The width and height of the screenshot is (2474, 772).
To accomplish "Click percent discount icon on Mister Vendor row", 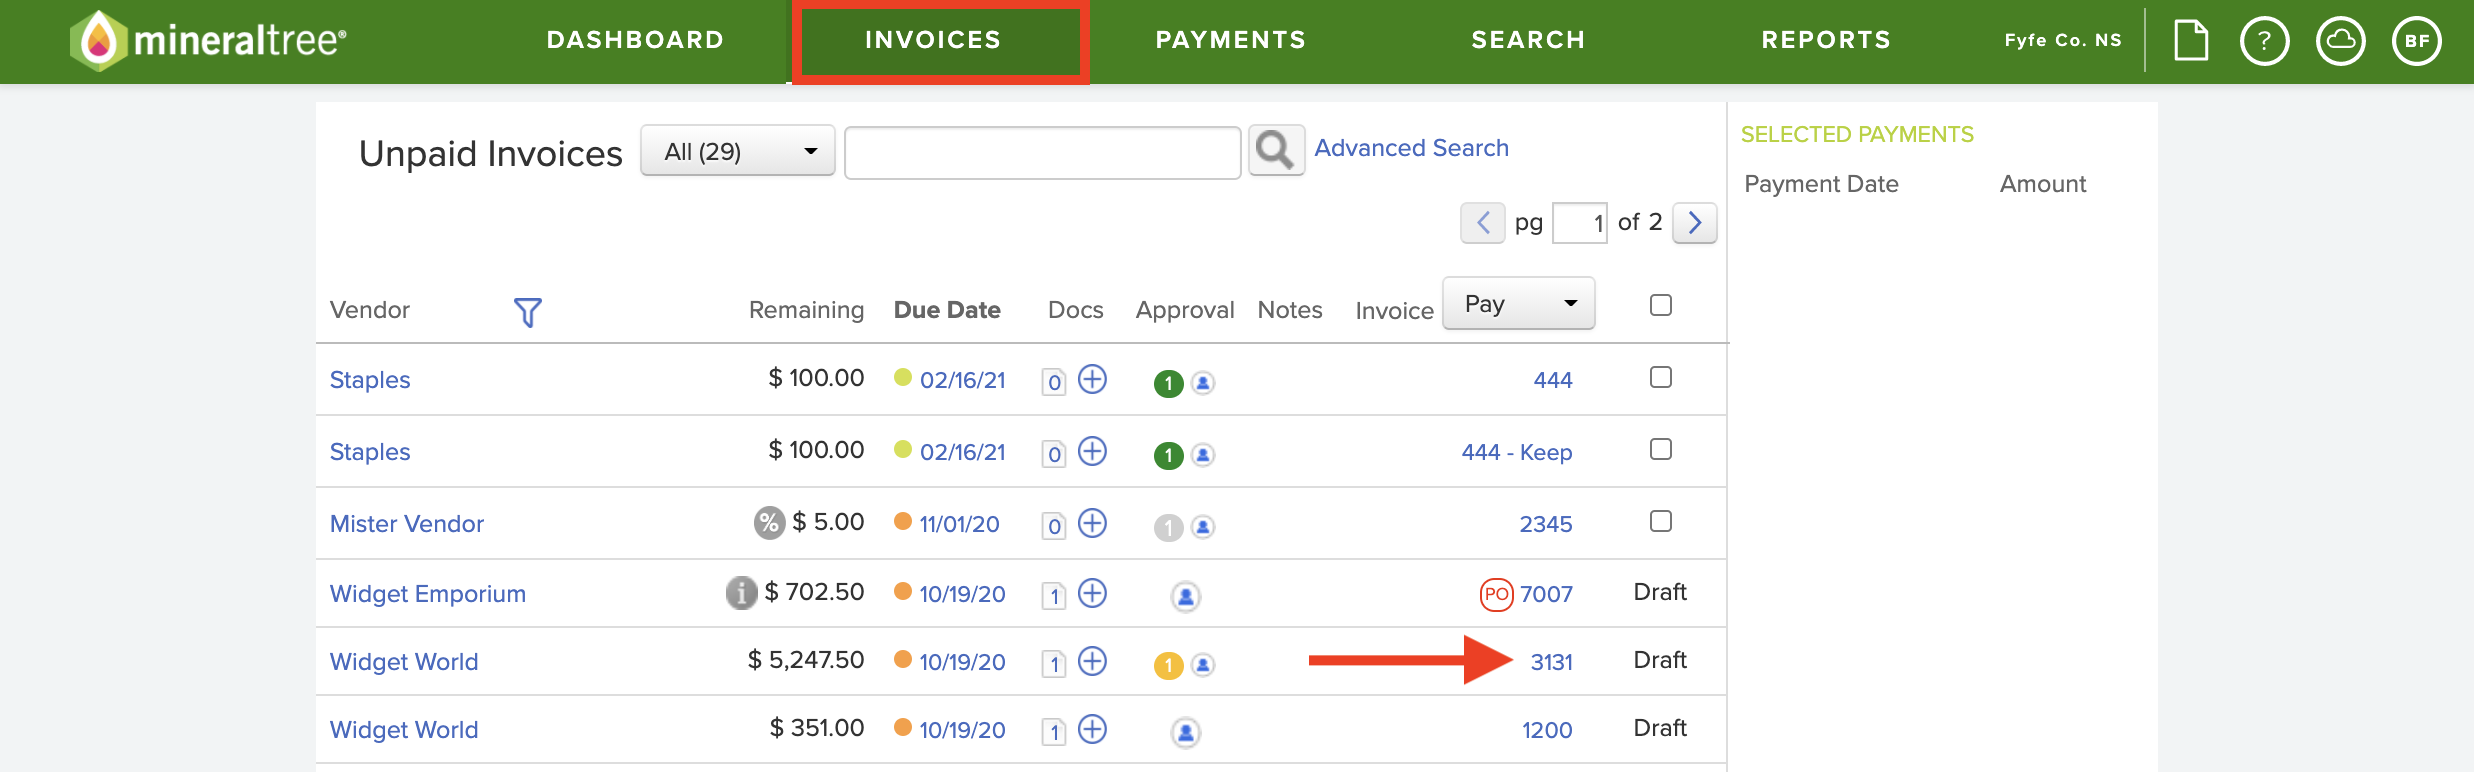I will click(769, 522).
